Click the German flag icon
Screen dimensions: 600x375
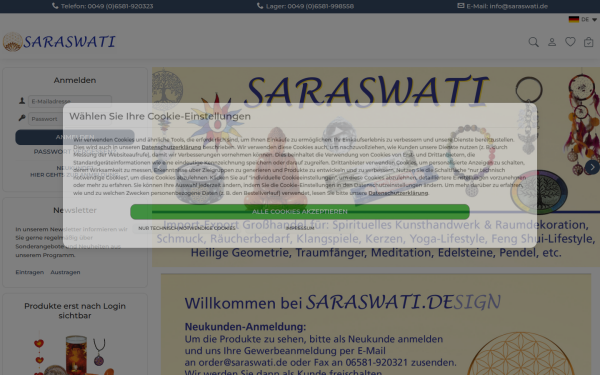(x=574, y=19)
